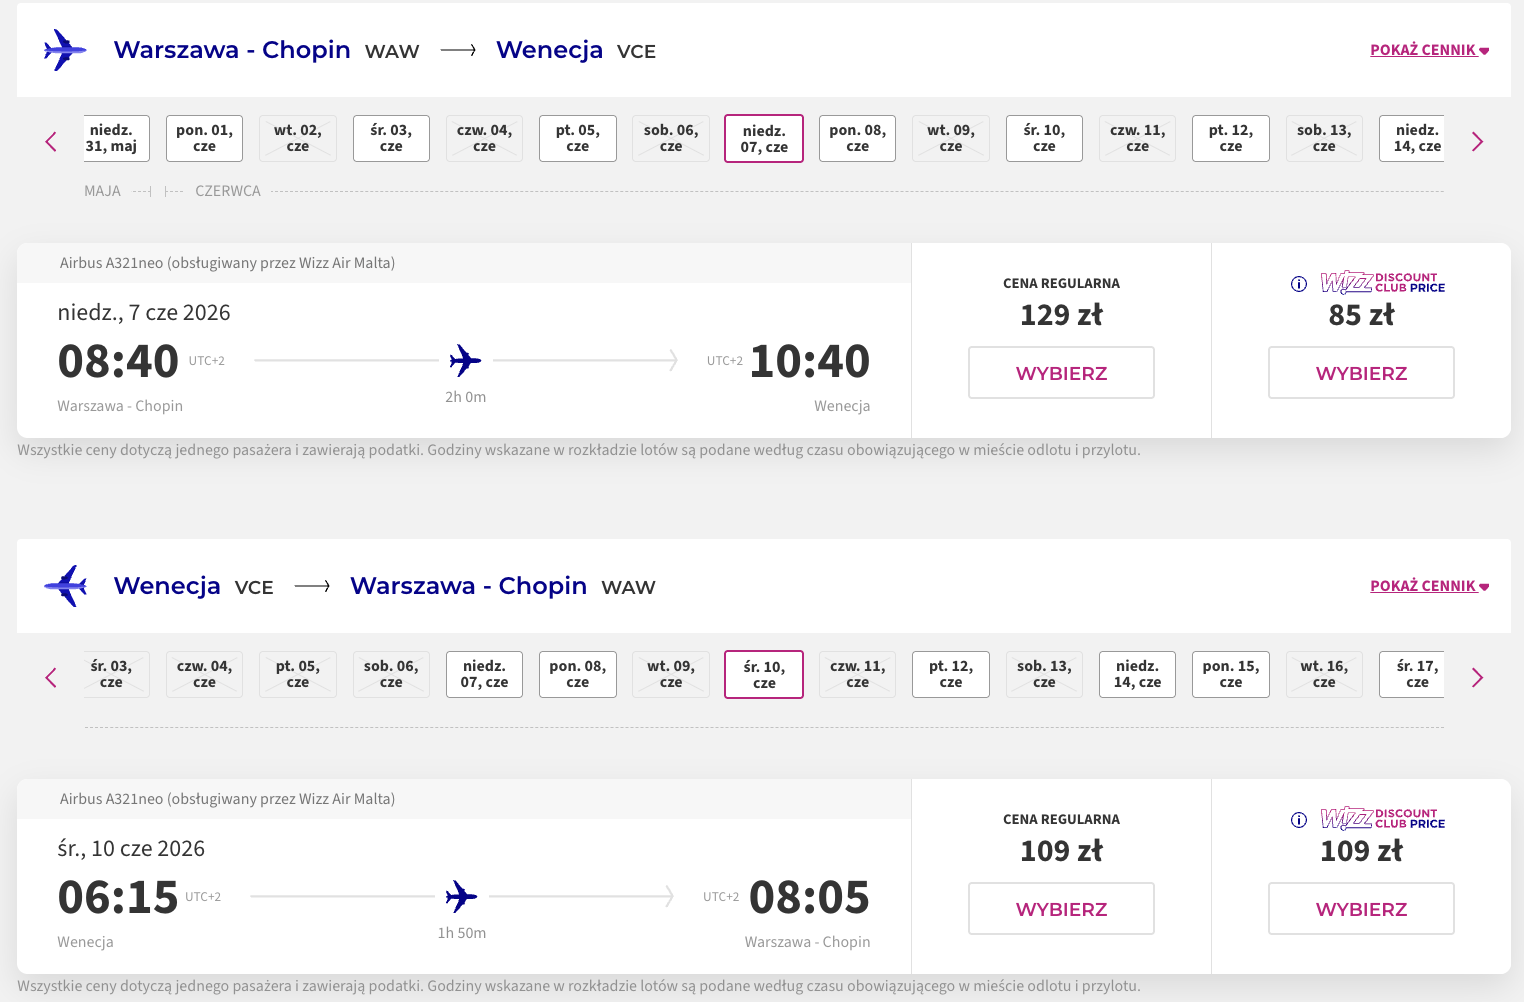Select outbound date pt. 05, cze
This screenshot has width=1524, height=1002.
[577, 138]
